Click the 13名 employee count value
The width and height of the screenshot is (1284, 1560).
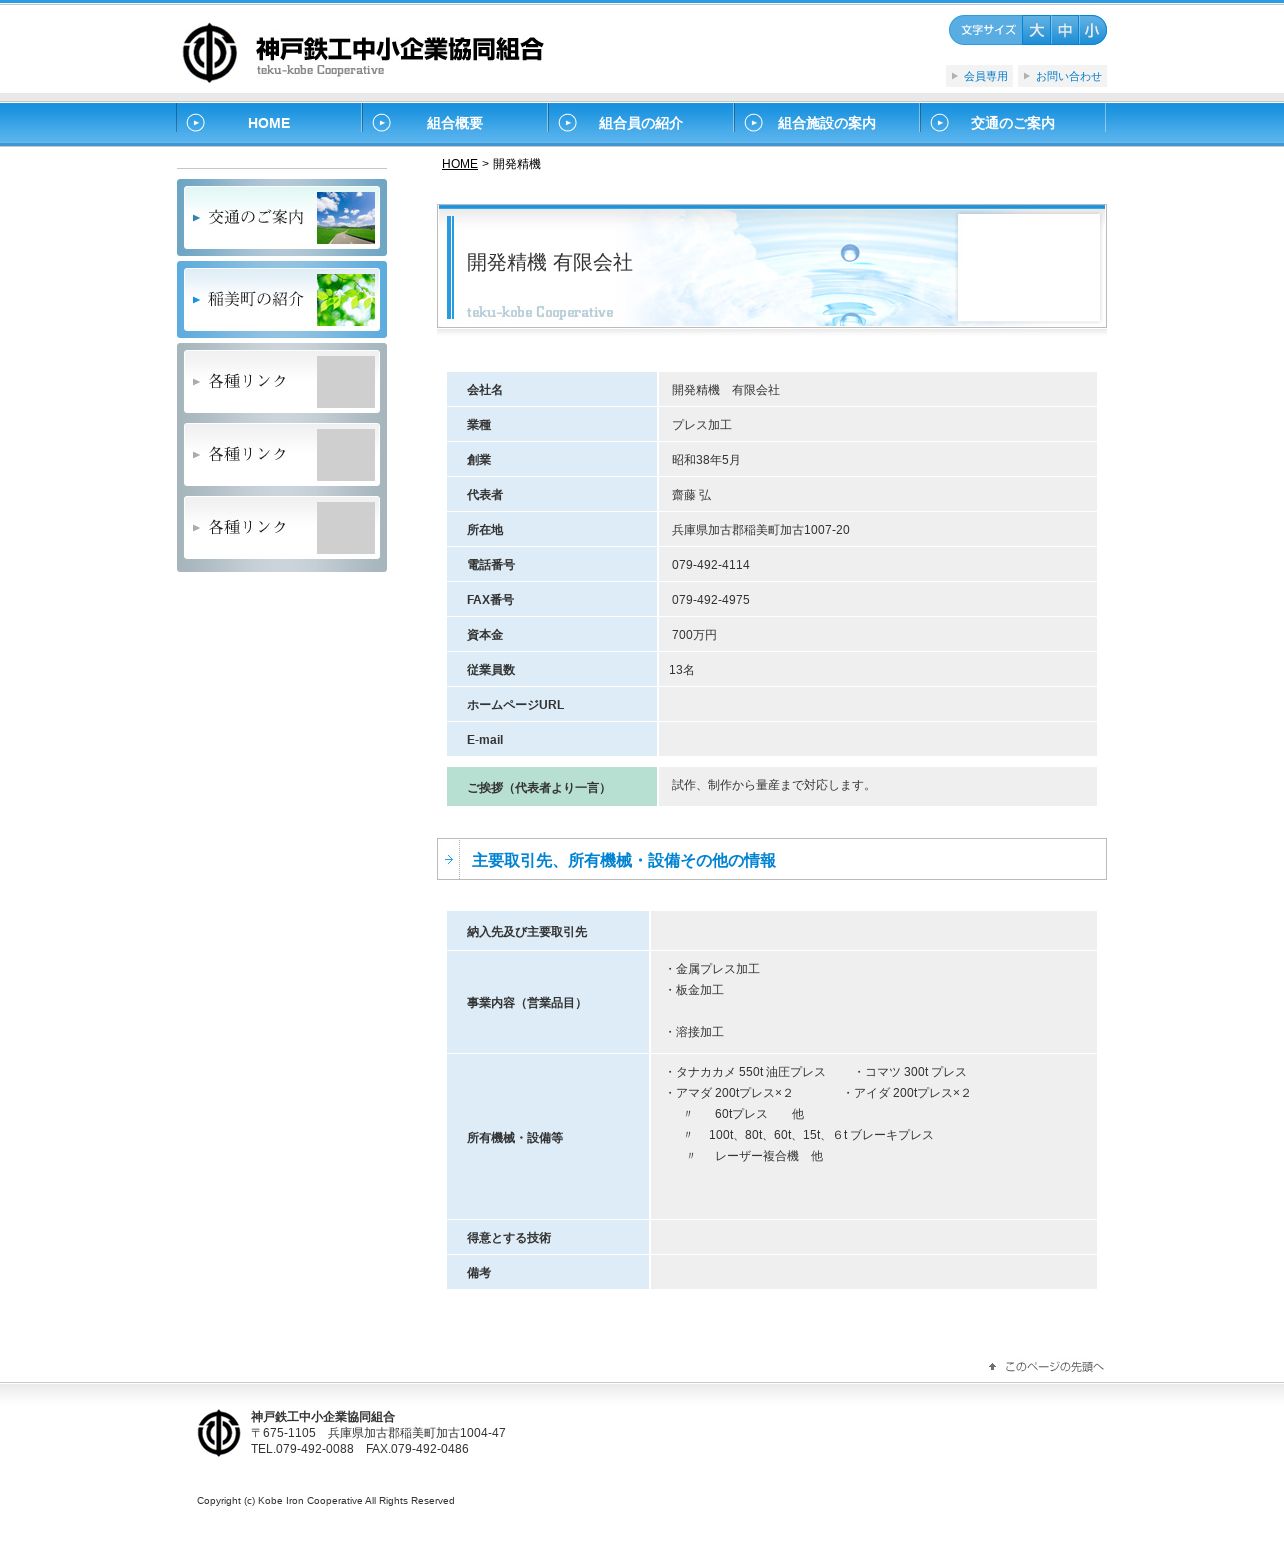click(682, 670)
